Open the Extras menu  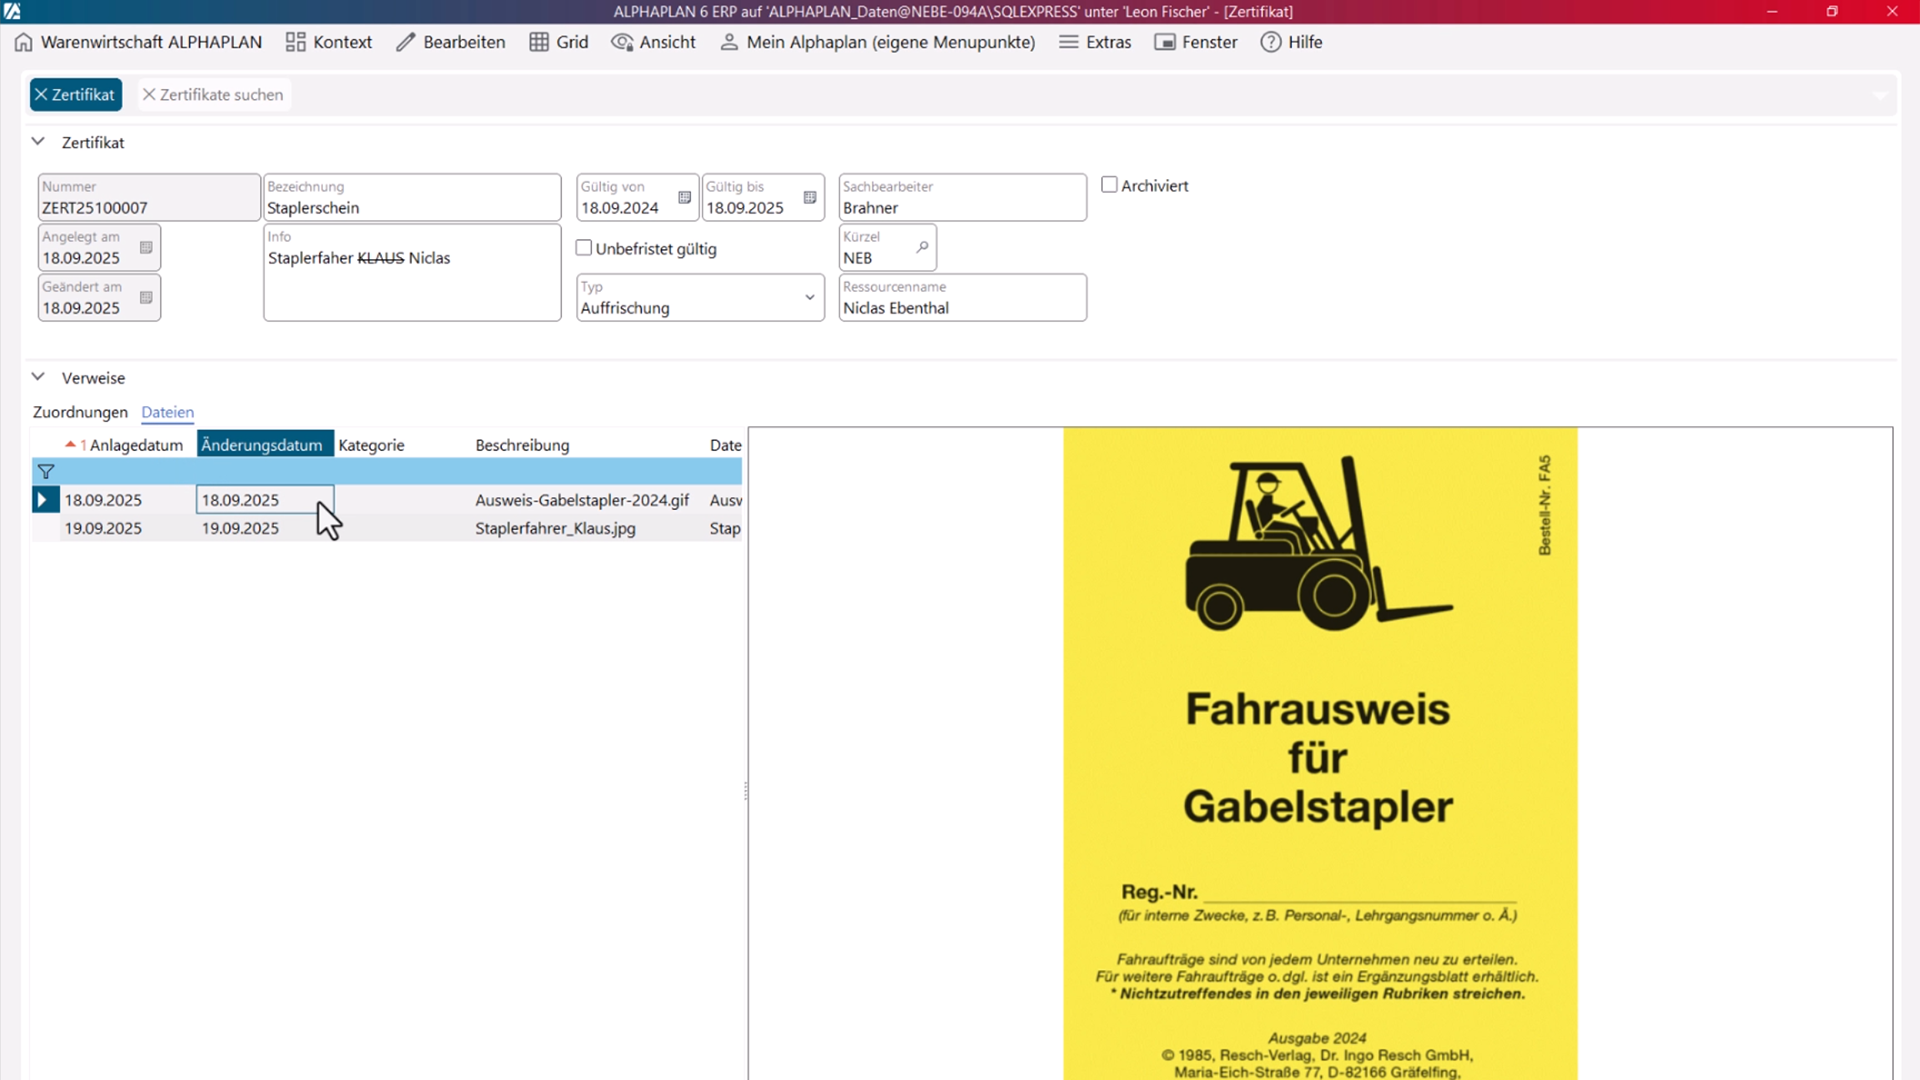coord(1095,42)
